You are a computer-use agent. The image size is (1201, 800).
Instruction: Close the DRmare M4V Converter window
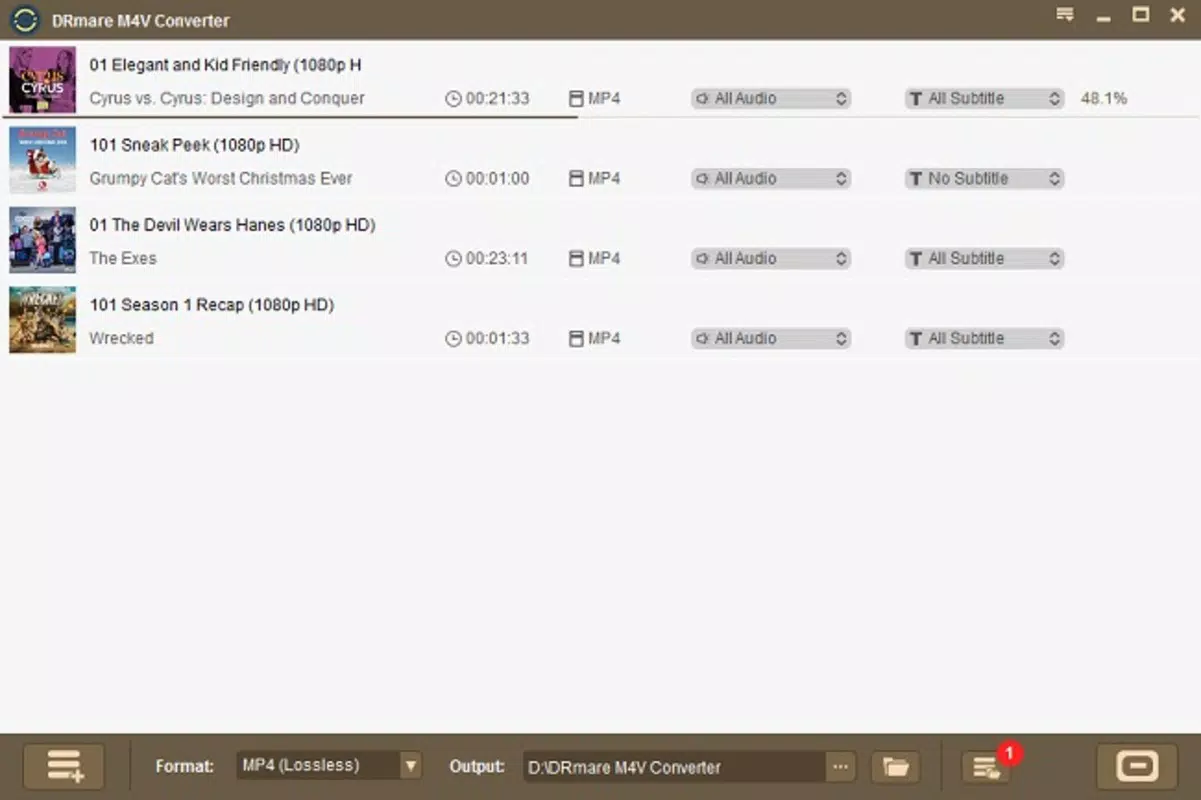[x=1177, y=14]
